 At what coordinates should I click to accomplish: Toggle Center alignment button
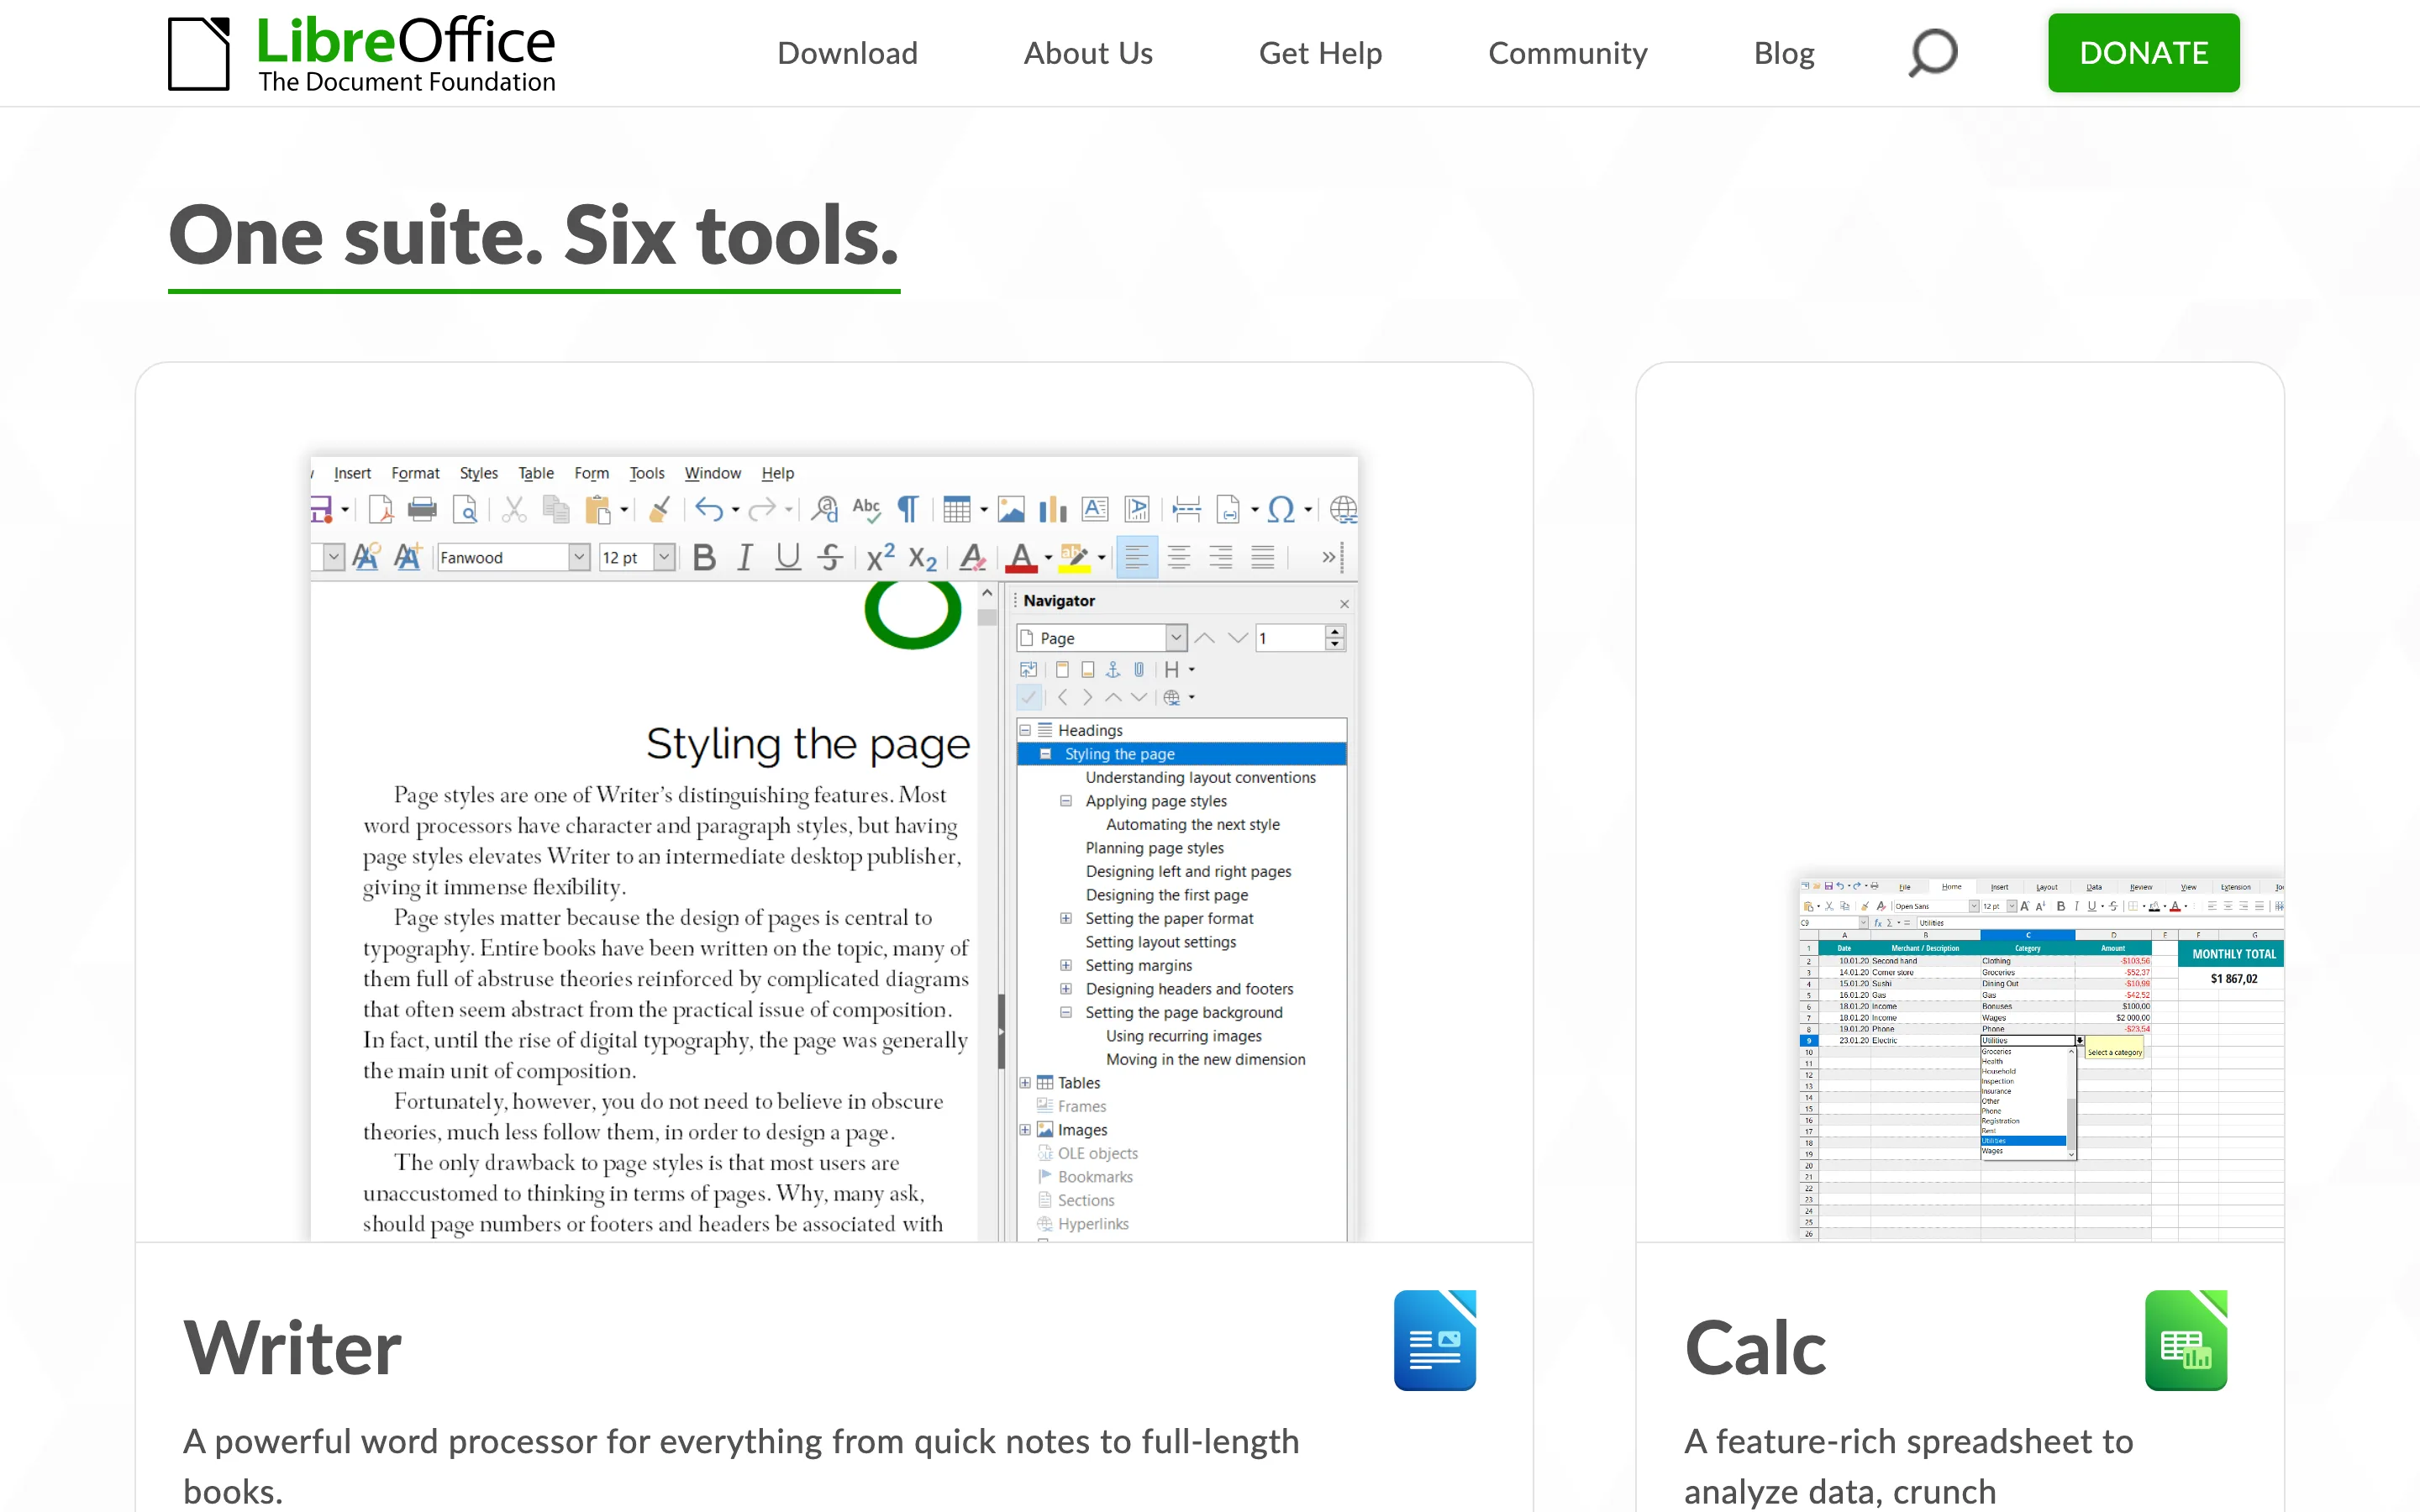pyautogui.click(x=1179, y=558)
